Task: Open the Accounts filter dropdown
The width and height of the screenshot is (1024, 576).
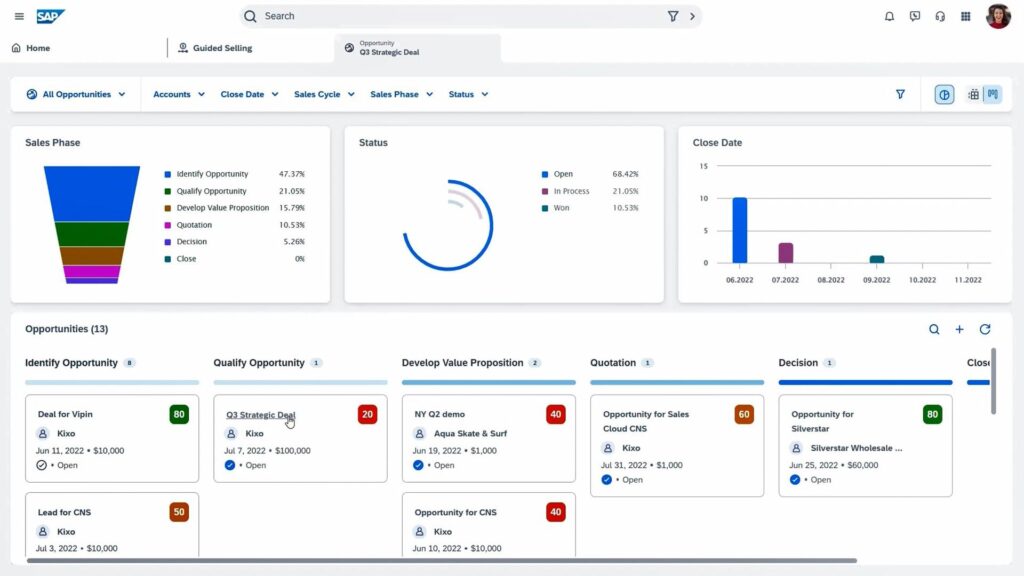Action: [x=177, y=93]
